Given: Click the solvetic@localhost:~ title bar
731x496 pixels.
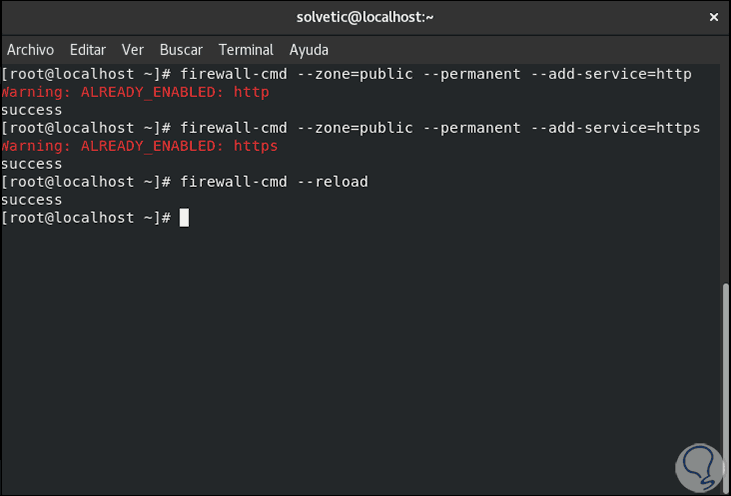Looking at the screenshot, I should point(365,17).
